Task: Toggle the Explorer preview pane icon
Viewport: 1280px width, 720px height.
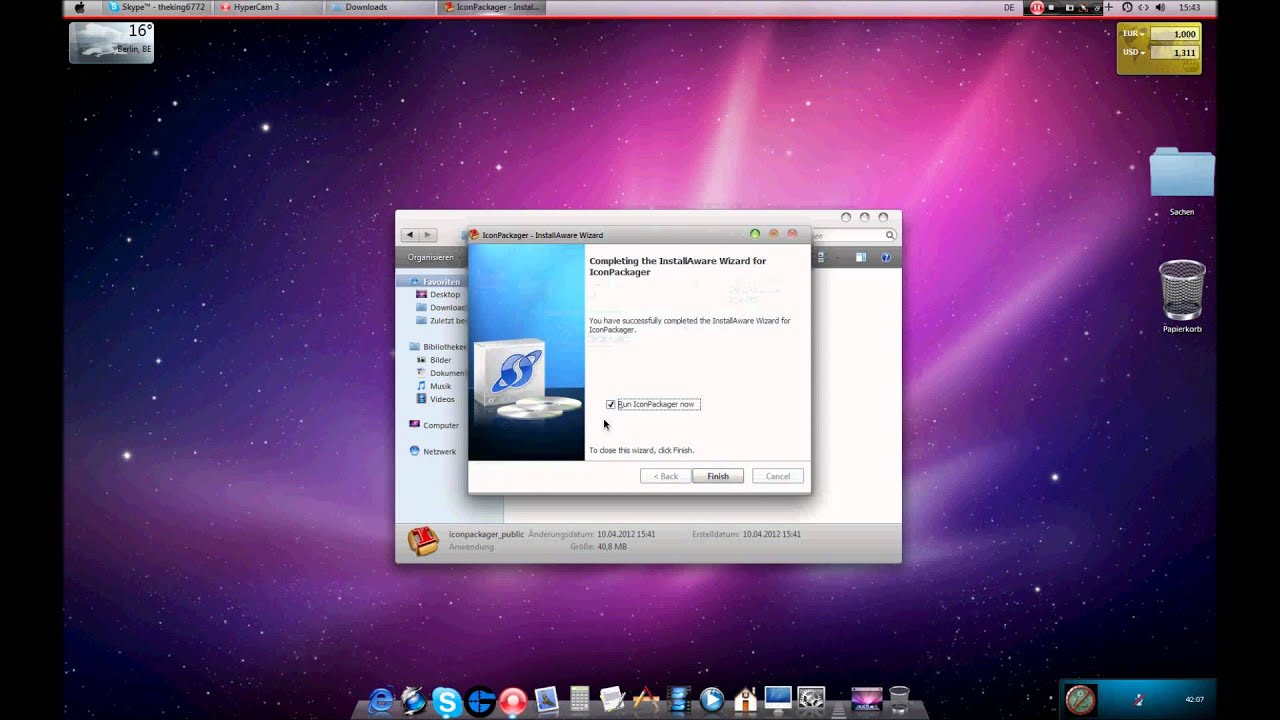Action: pyautogui.click(x=860, y=258)
